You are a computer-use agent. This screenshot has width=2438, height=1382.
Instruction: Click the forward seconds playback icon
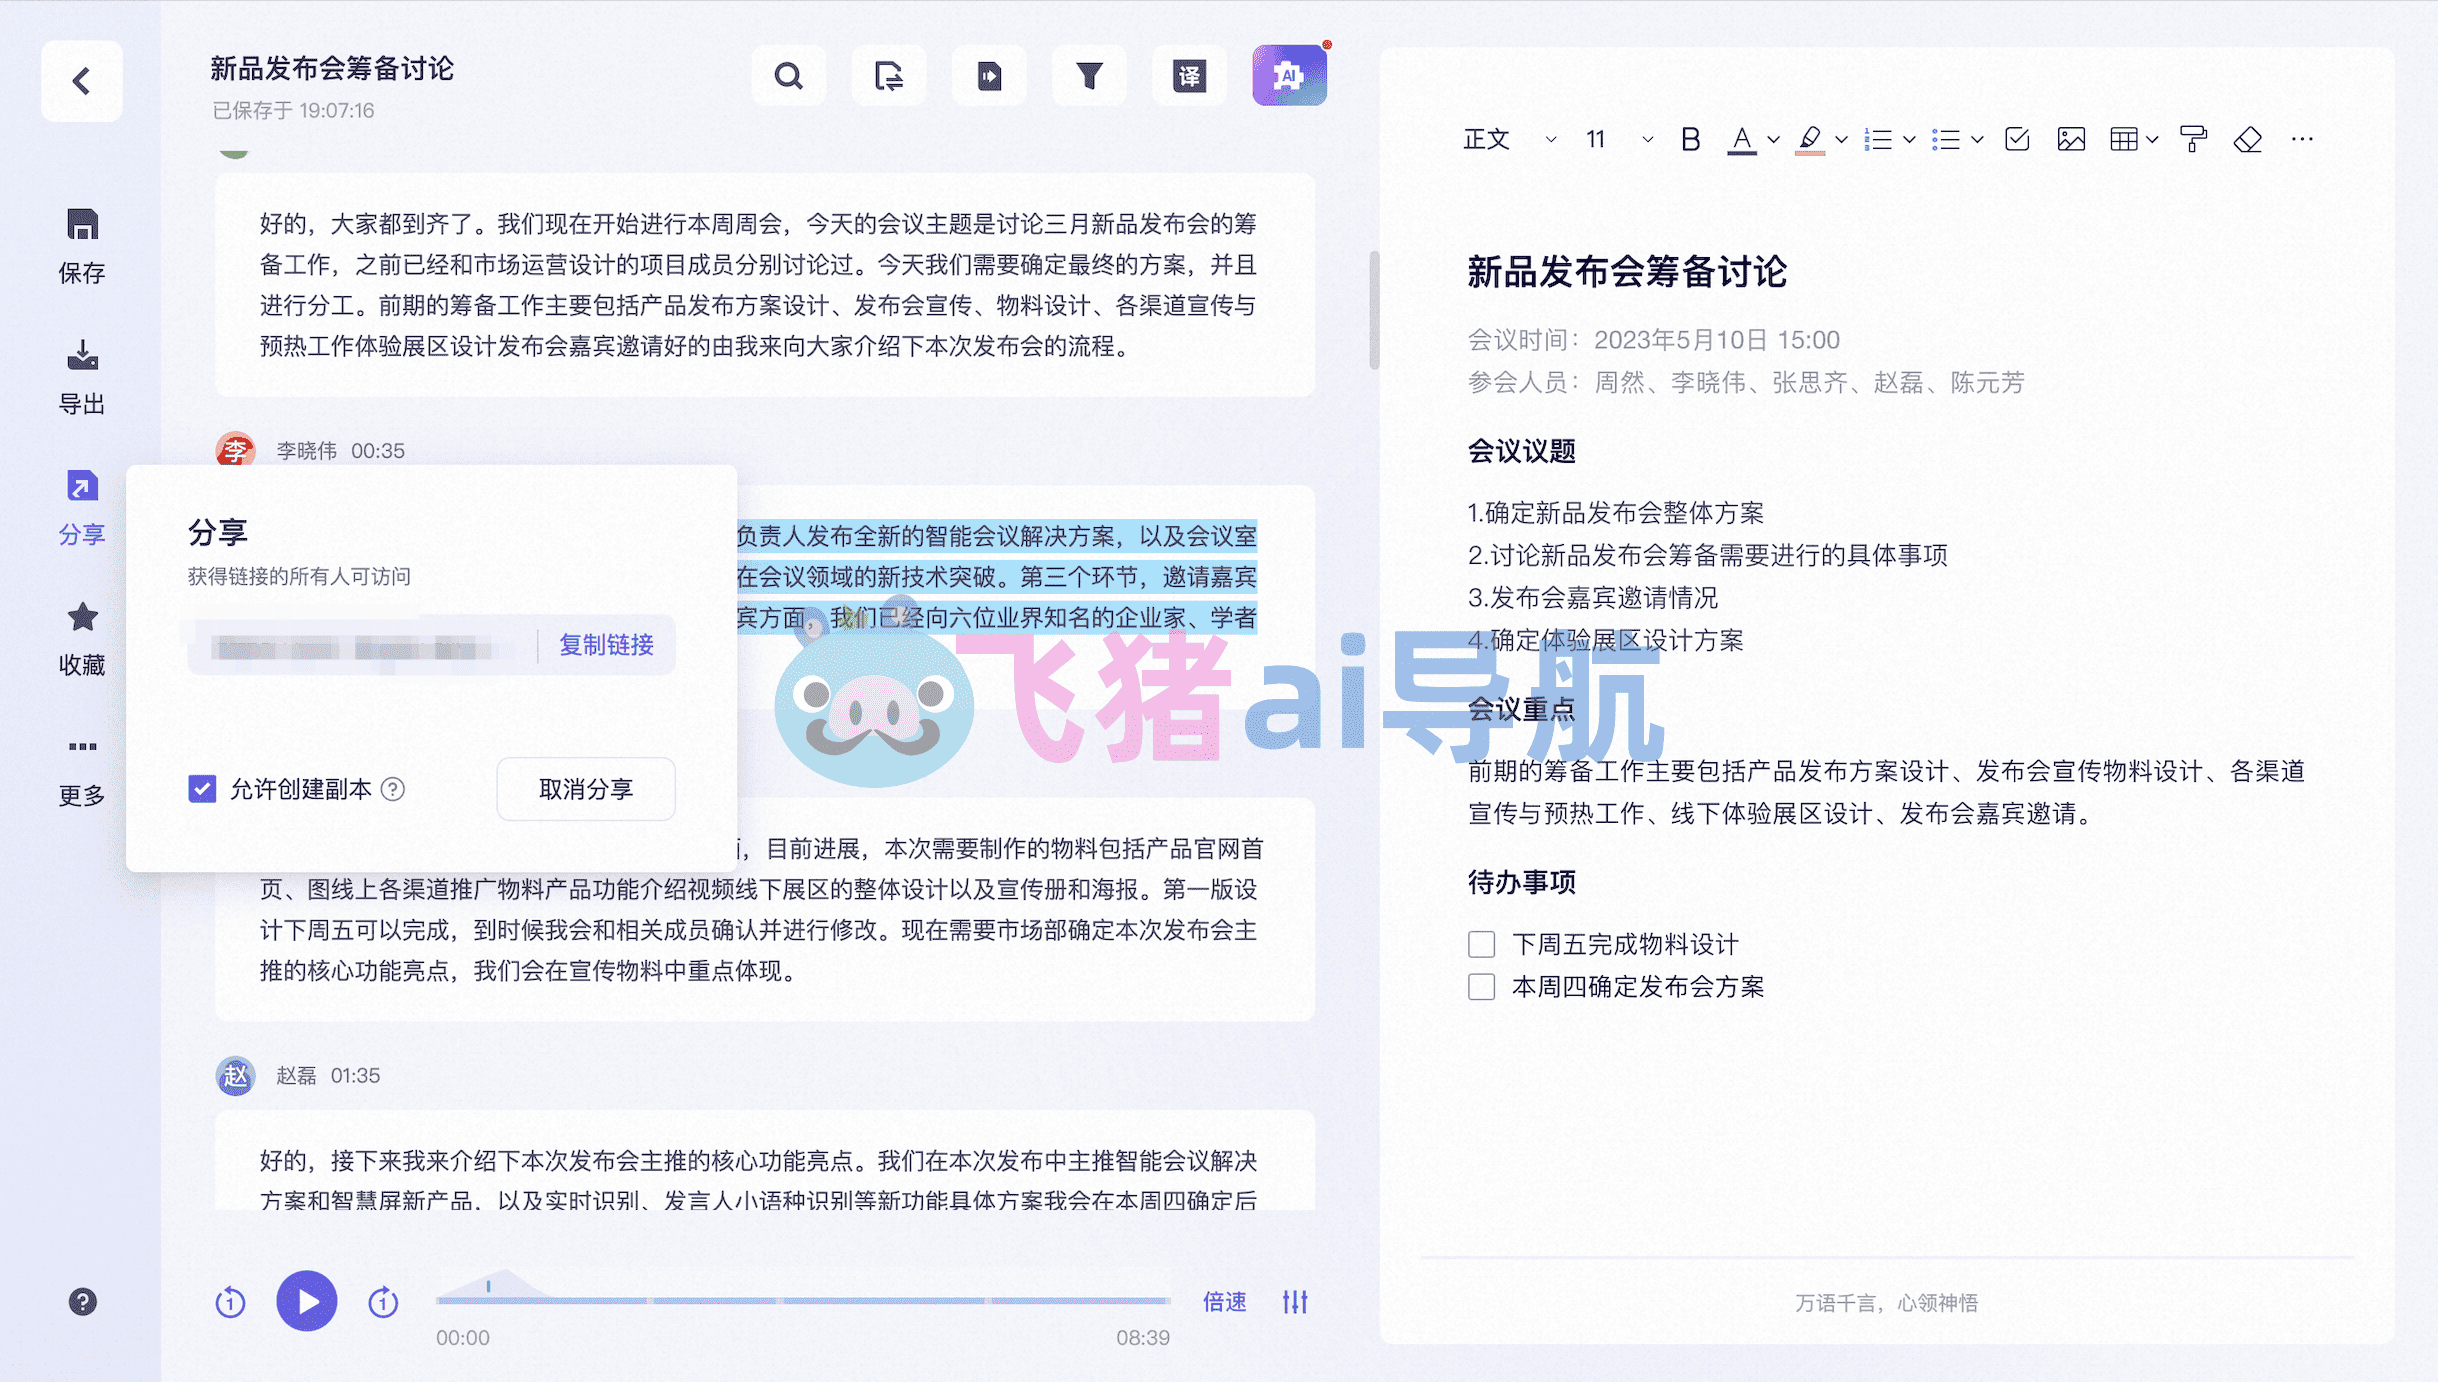pyautogui.click(x=383, y=1301)
